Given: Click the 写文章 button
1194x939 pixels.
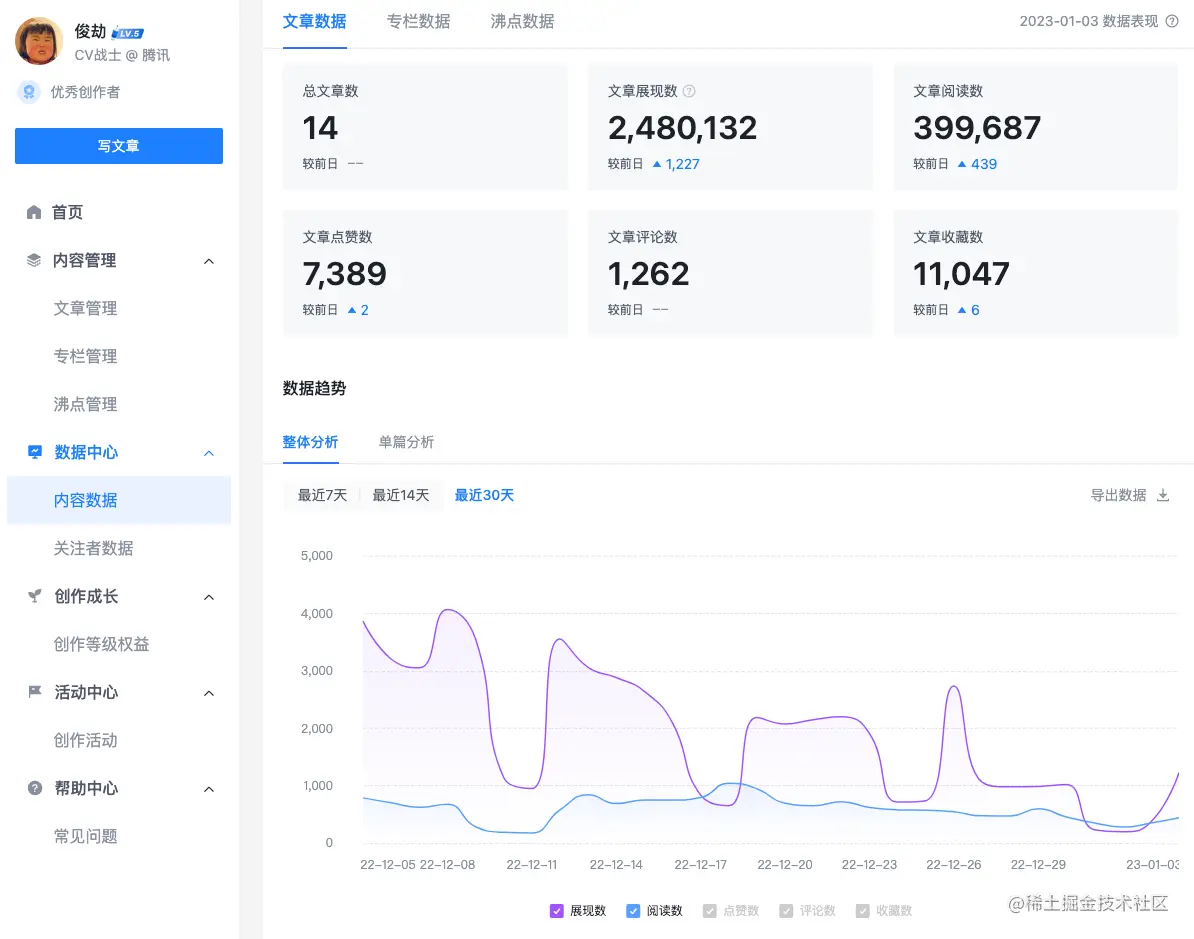Looking at the screenshot, I should (x=119, y=146).
